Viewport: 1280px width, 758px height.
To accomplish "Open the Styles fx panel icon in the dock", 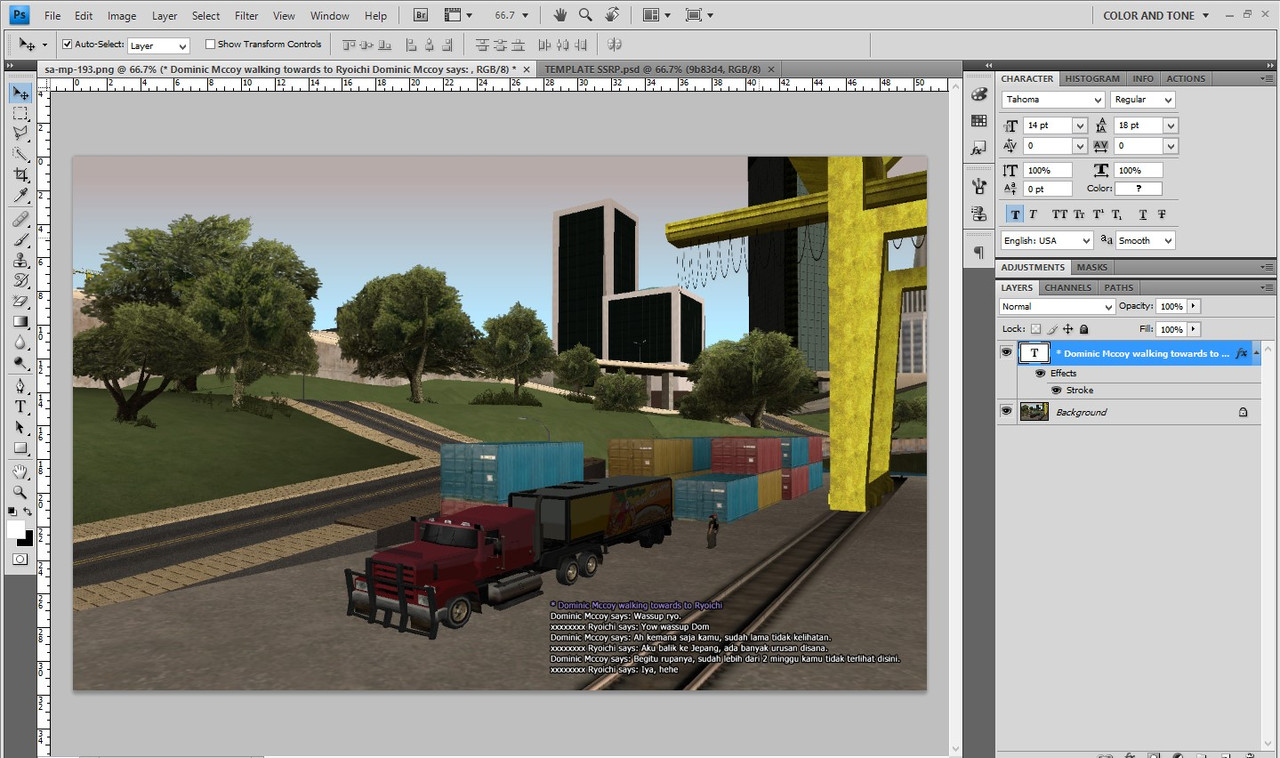I will pos(979,148).
